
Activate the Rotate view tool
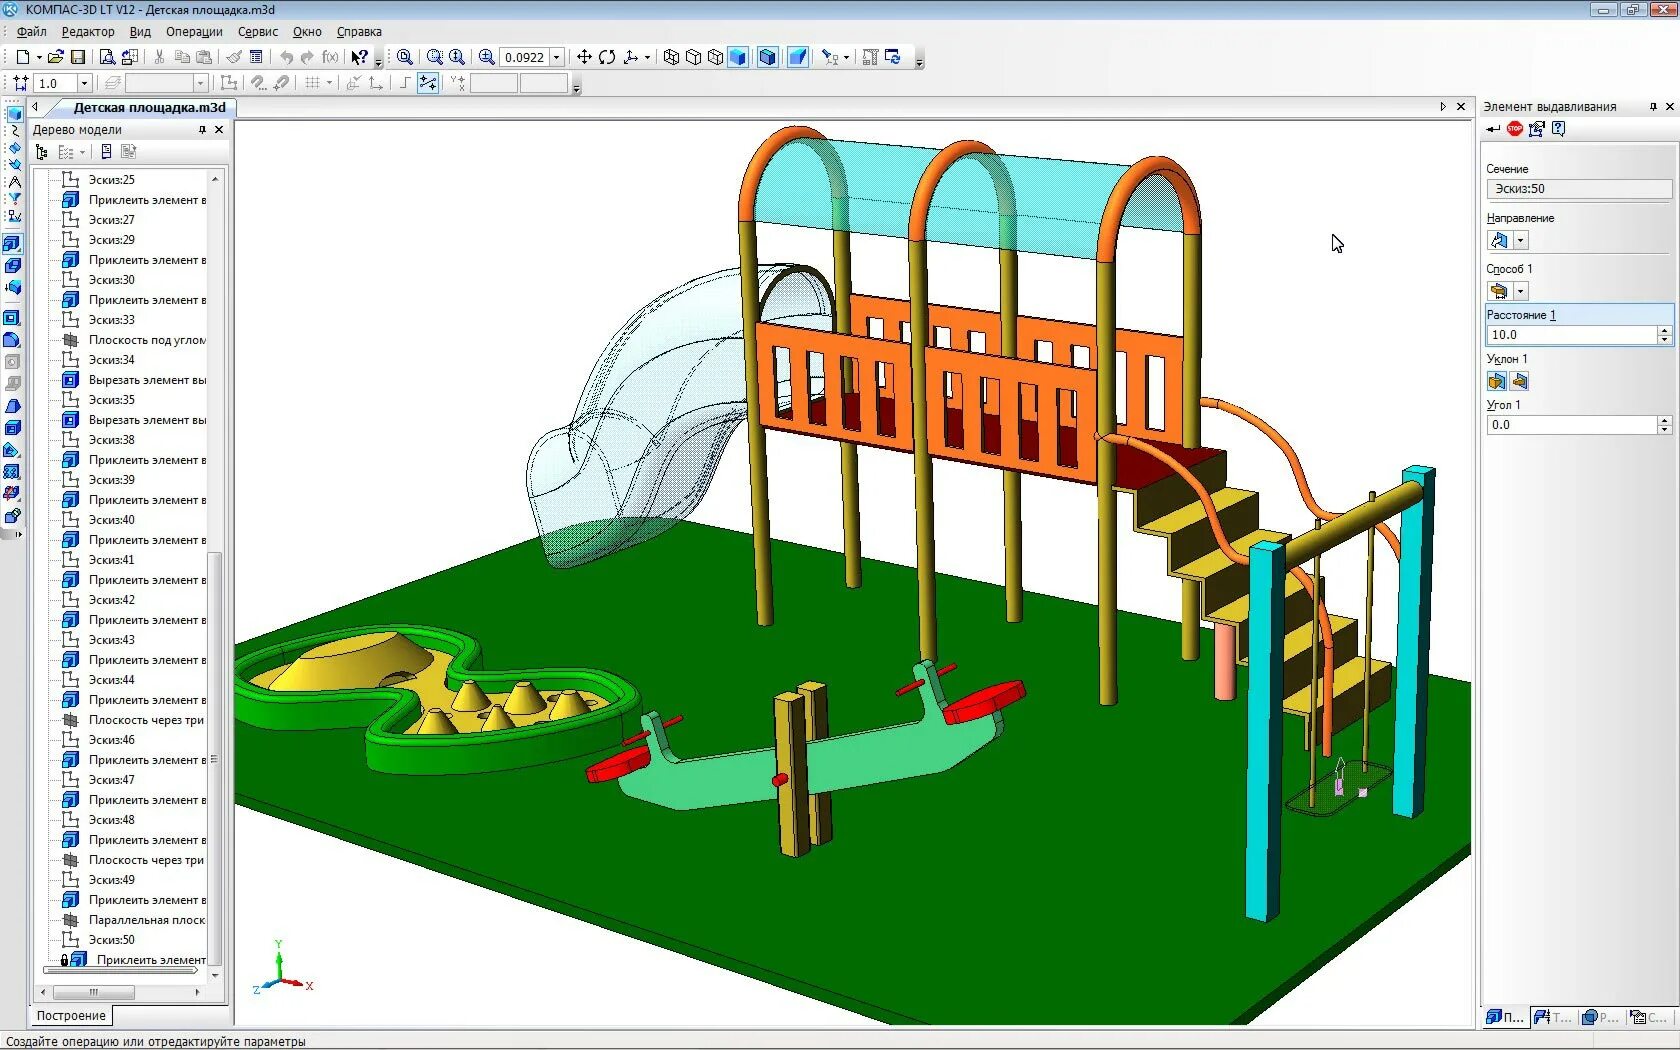(607, 57)
